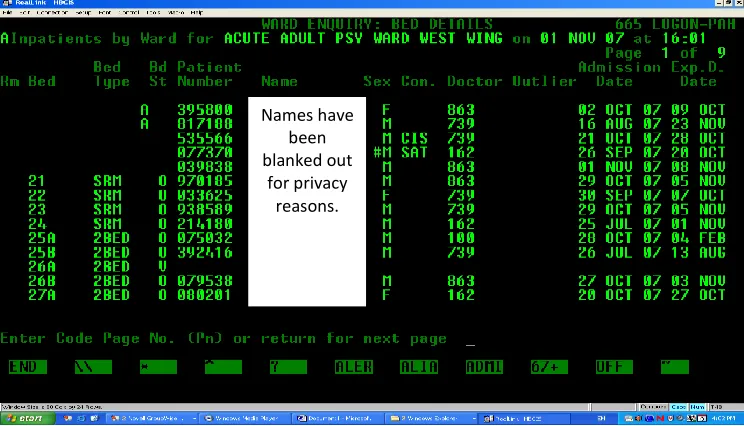Click the Windows Start button

tap(28, 418)
